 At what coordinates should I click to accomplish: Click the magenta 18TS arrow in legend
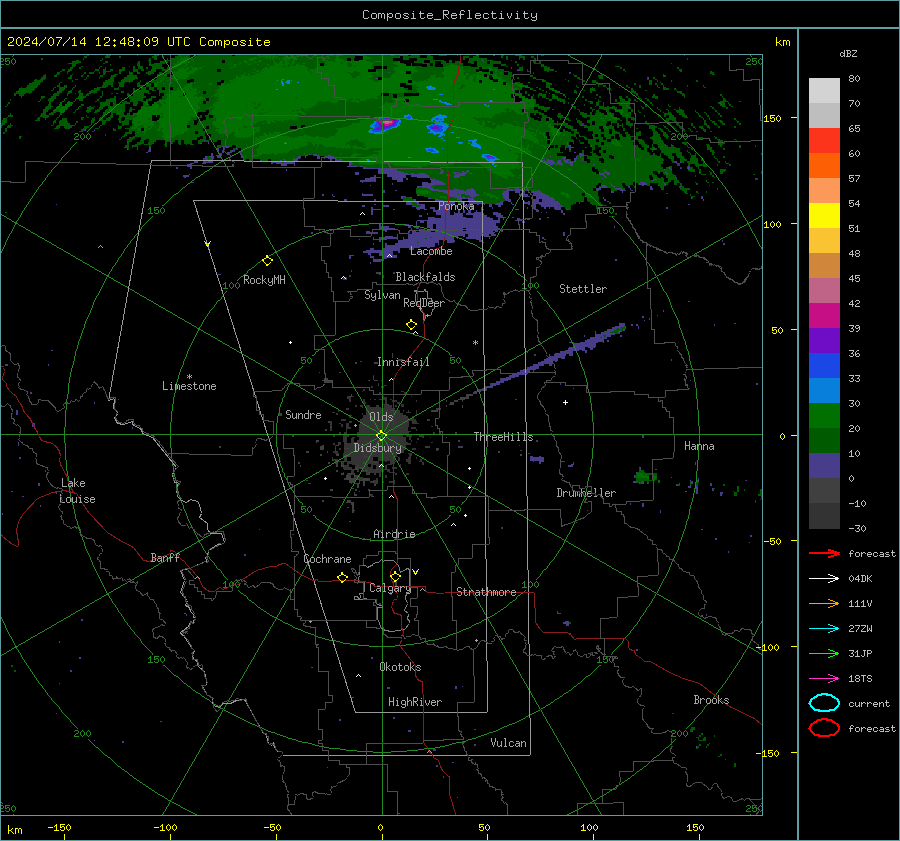[825, 678]
